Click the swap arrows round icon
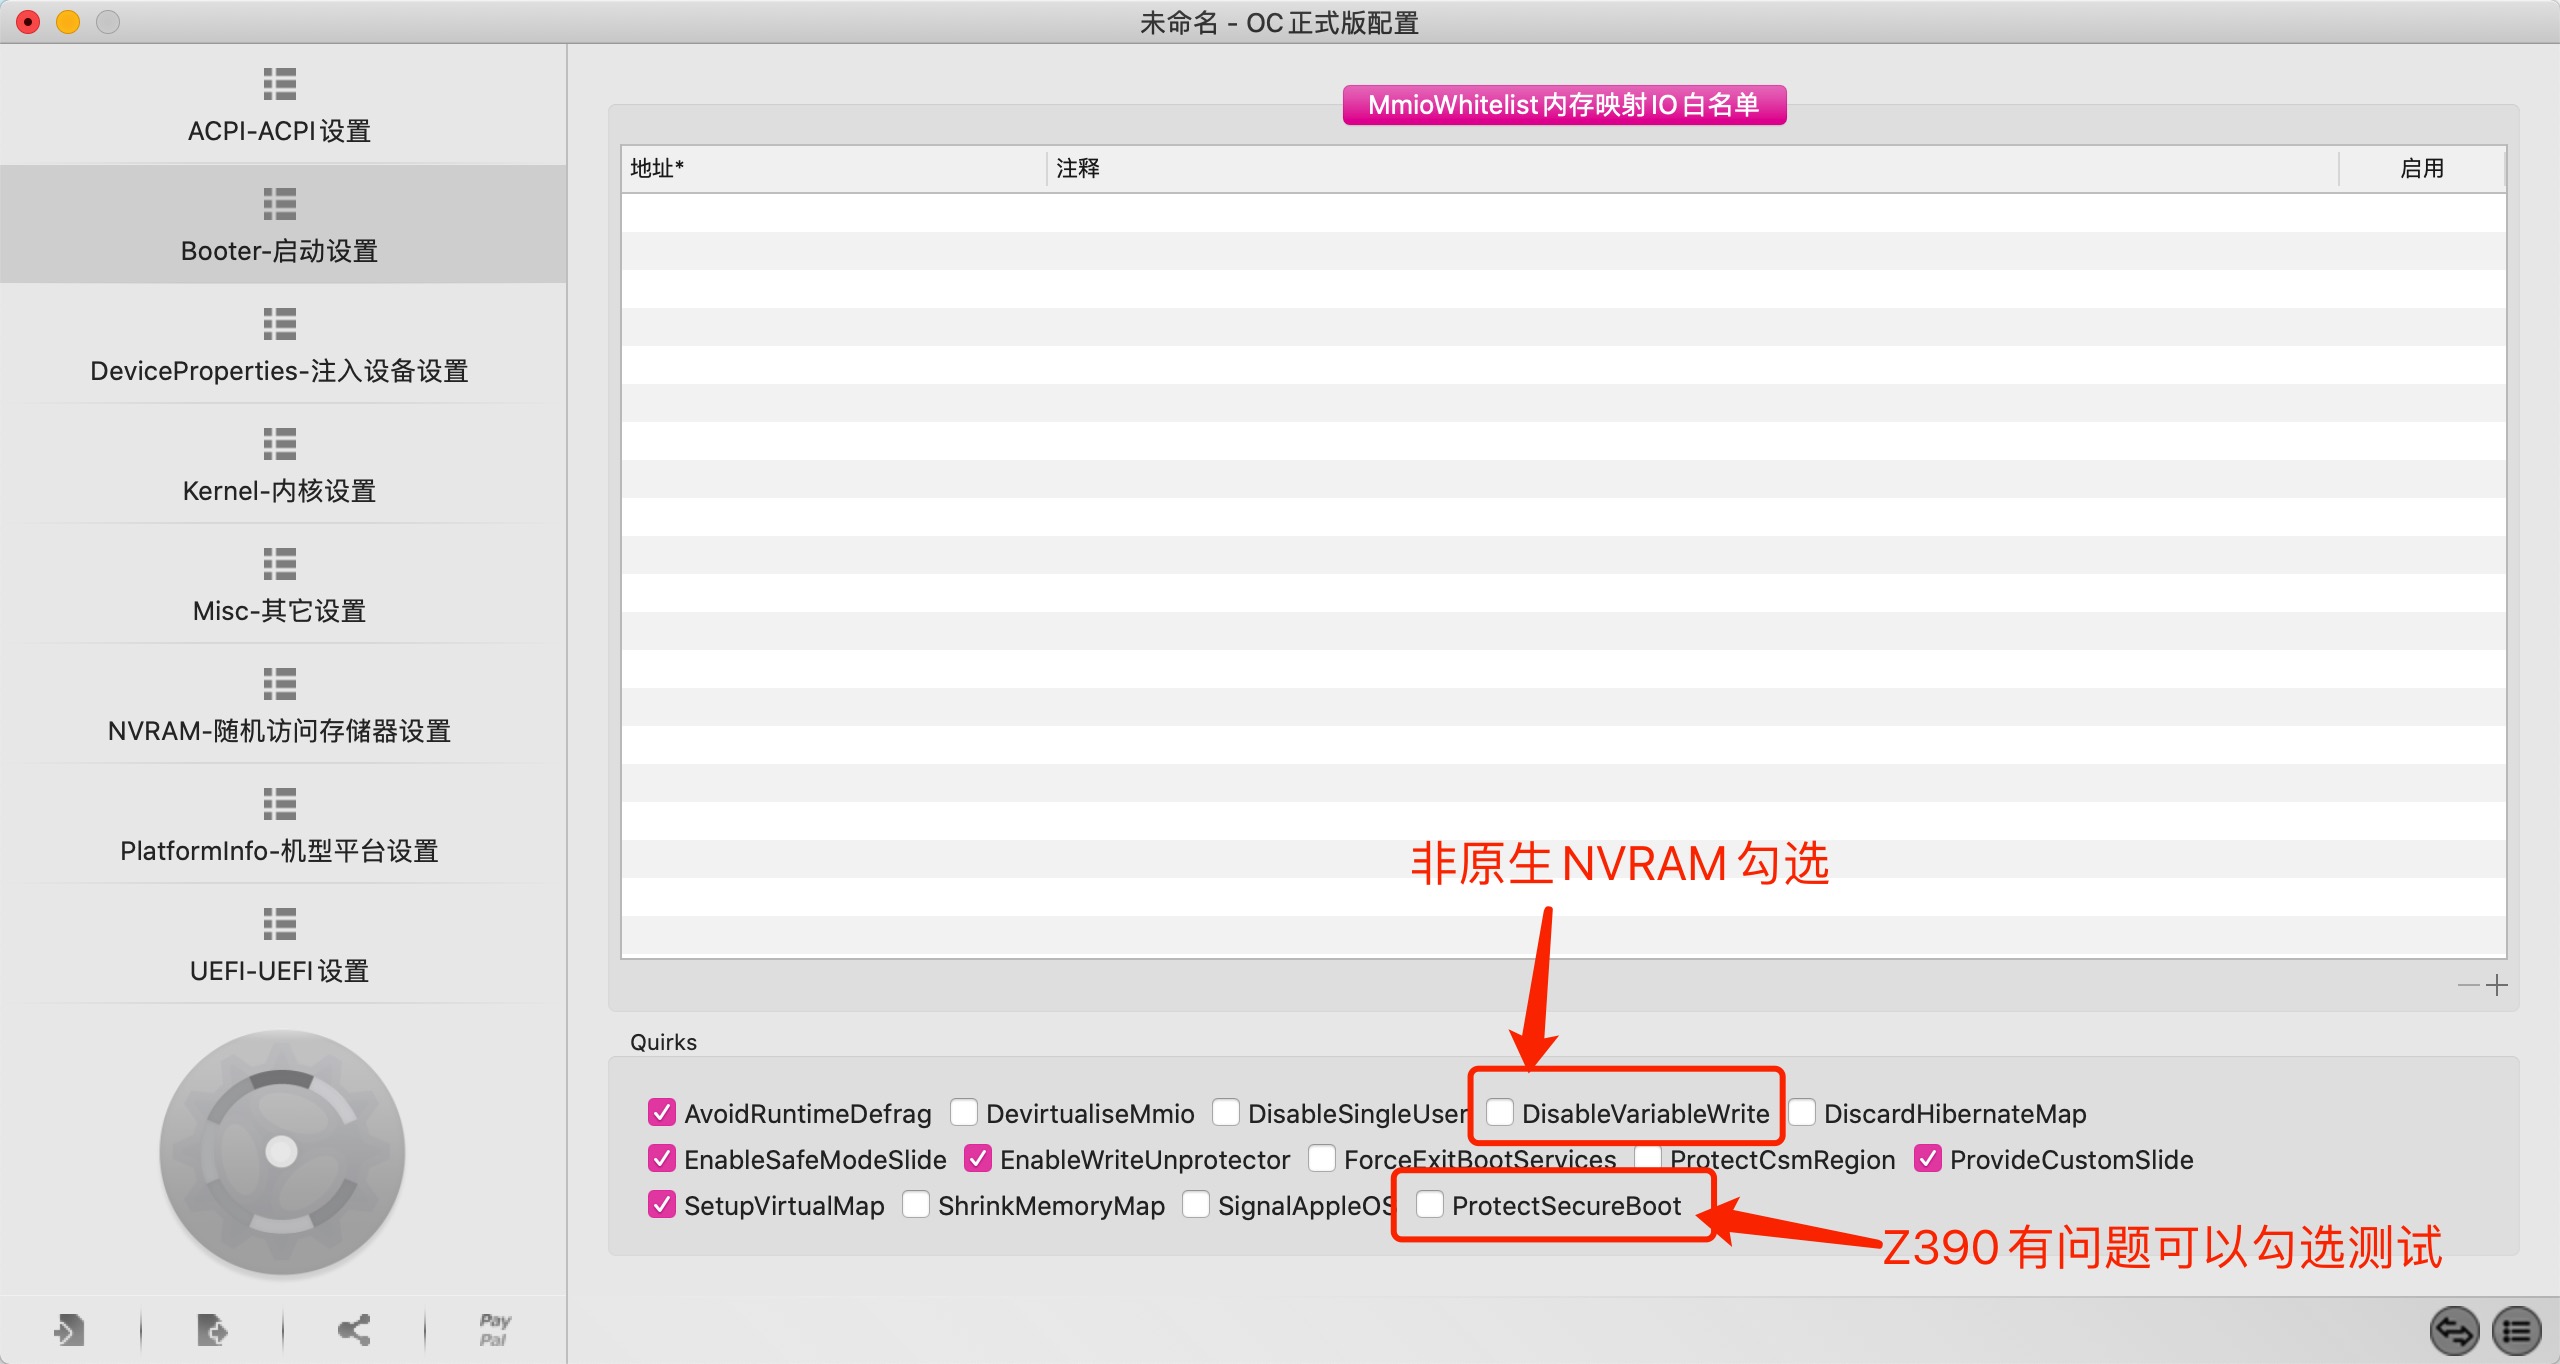Screen dimensions: 2560x1364 pos(2455,1331)
